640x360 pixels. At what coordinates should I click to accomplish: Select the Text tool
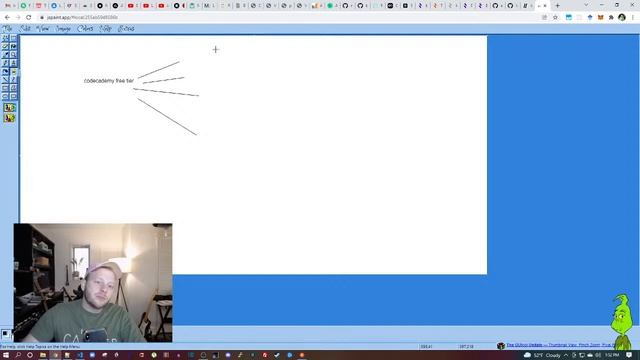pos(13,71)
